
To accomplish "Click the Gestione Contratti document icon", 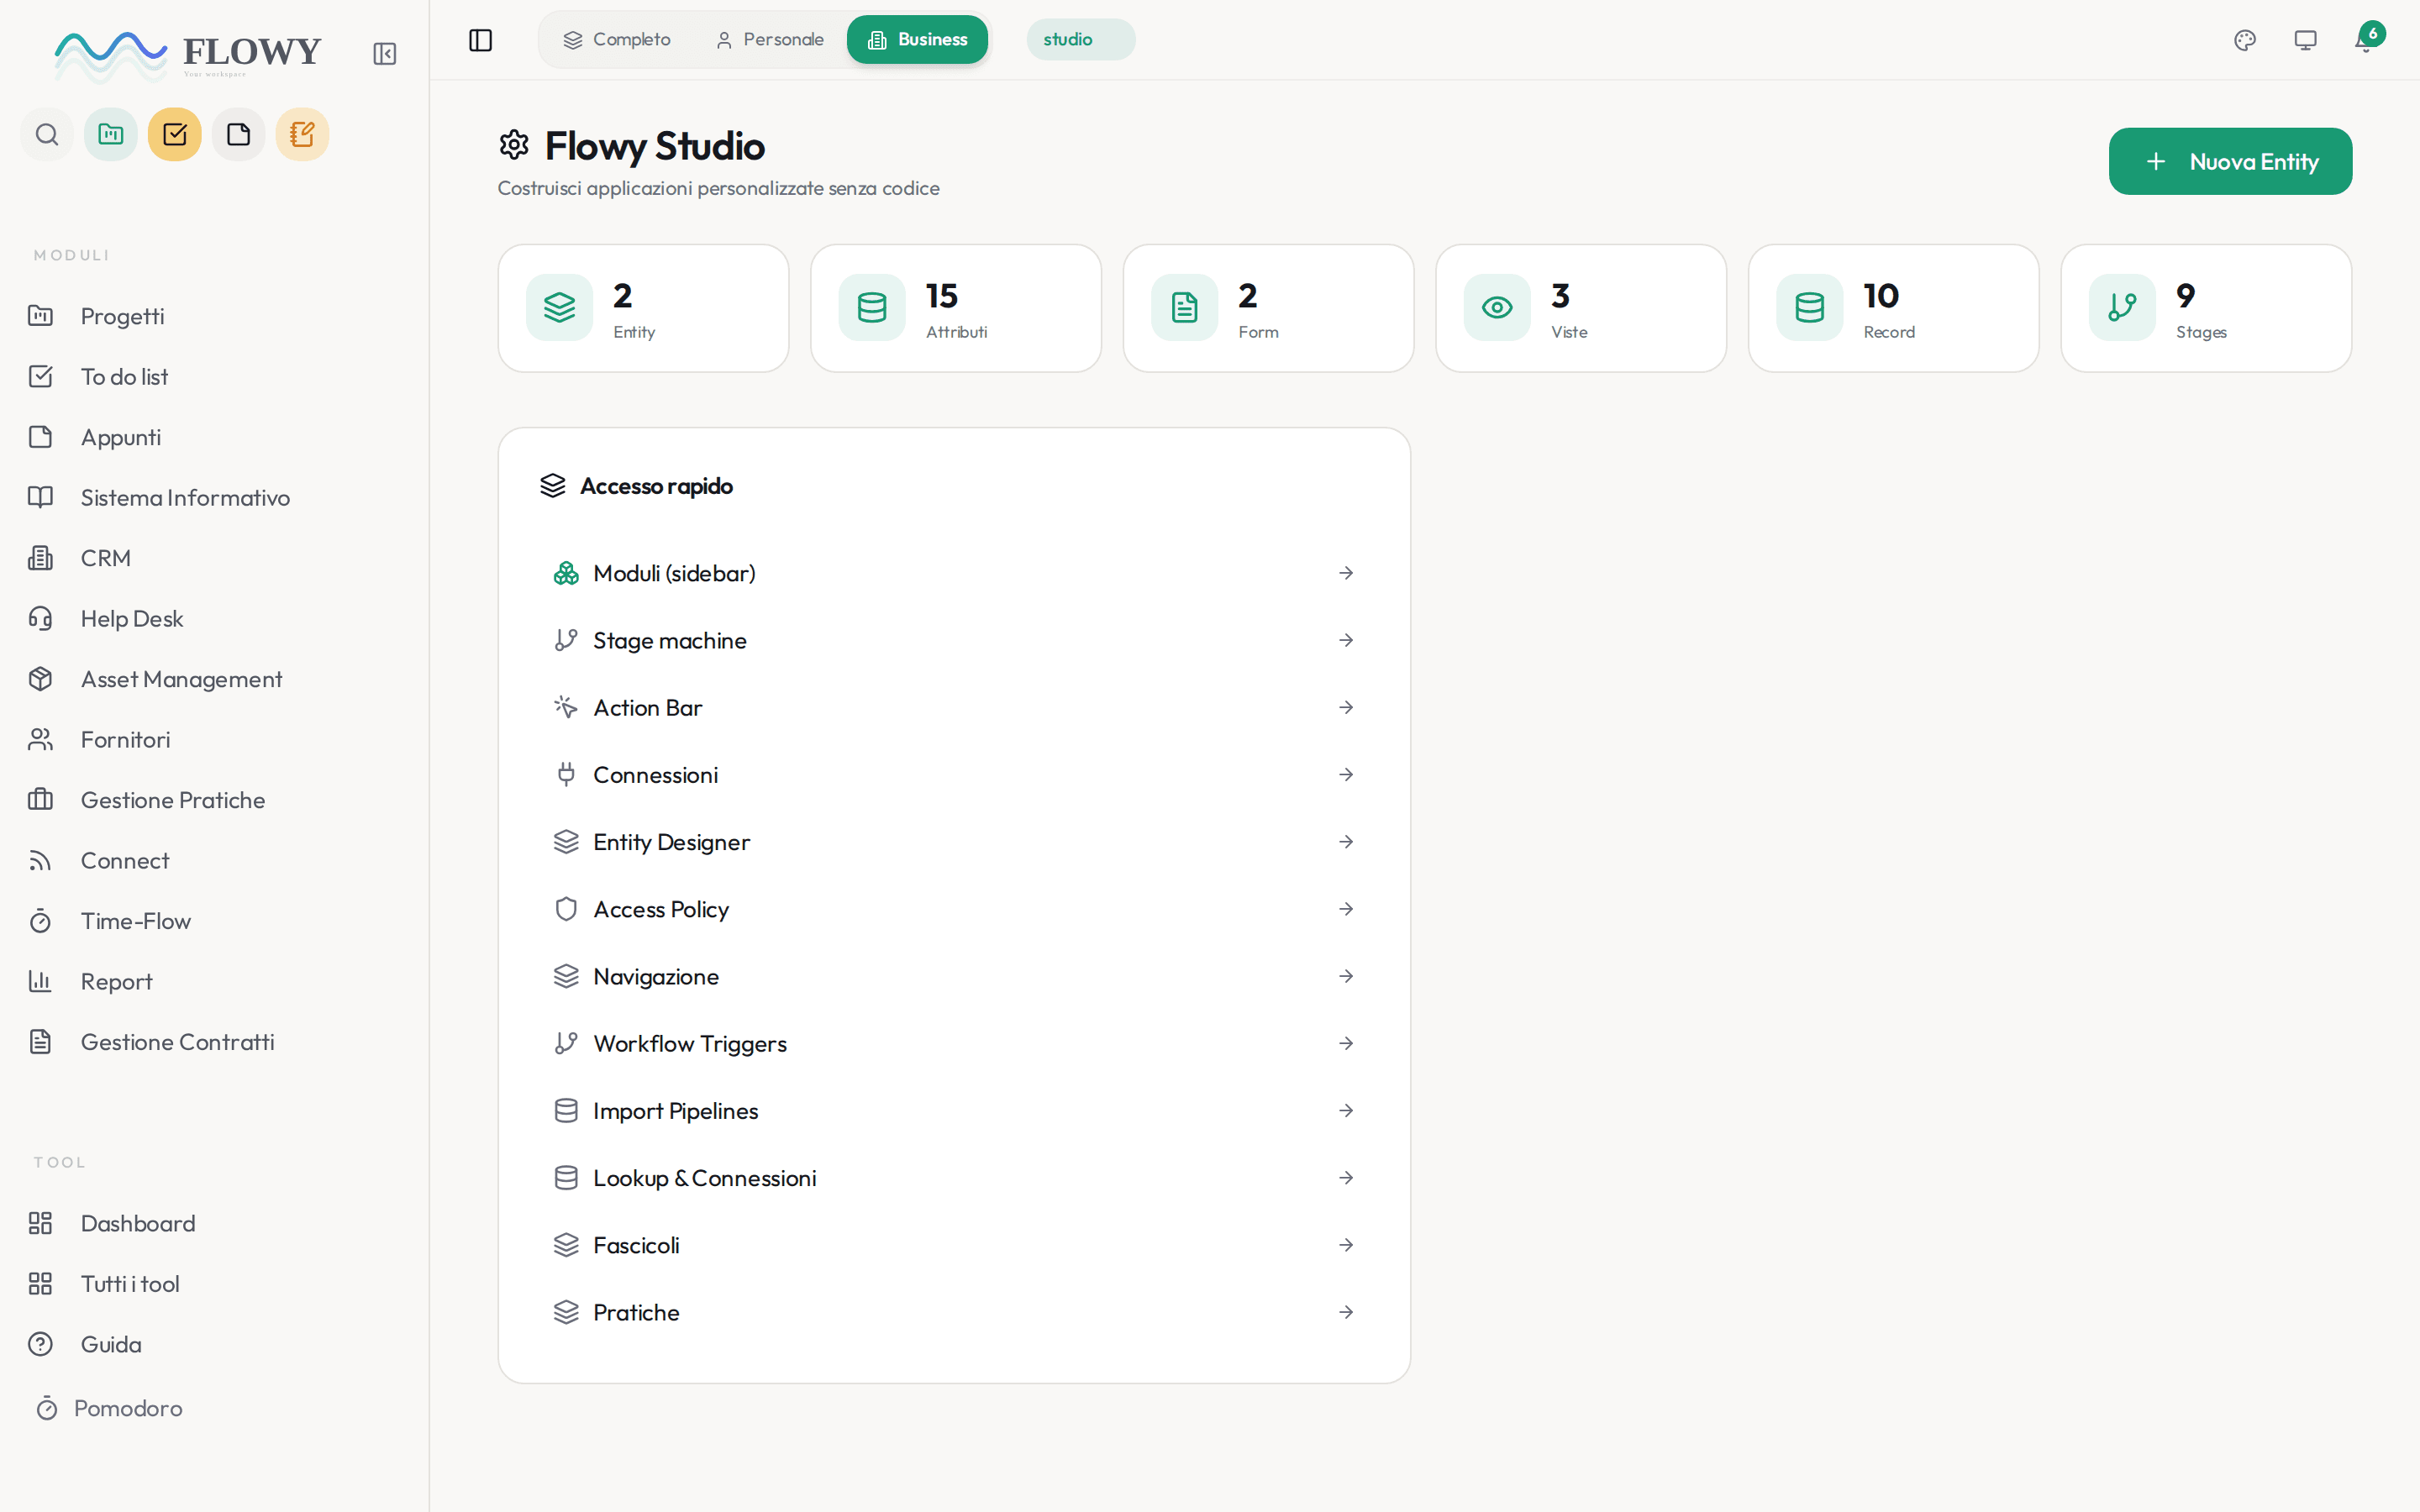I will (40, 1042).
